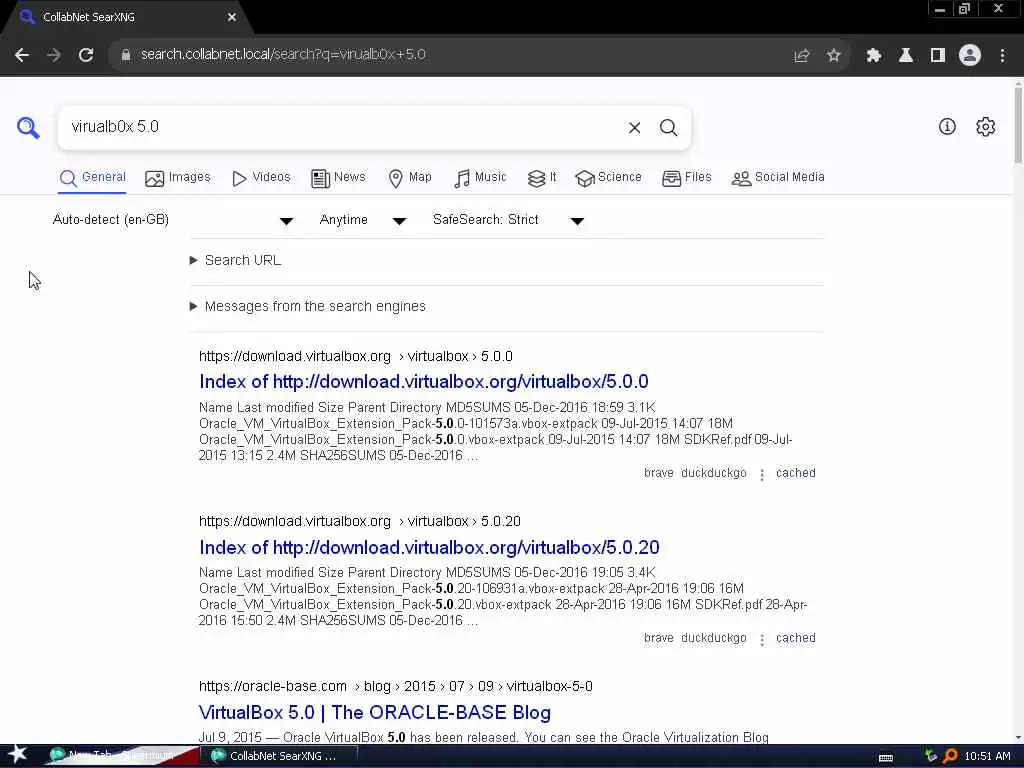Switch to the Files category tab
This screenshot has width=1024, height=768.
point(686,178)
